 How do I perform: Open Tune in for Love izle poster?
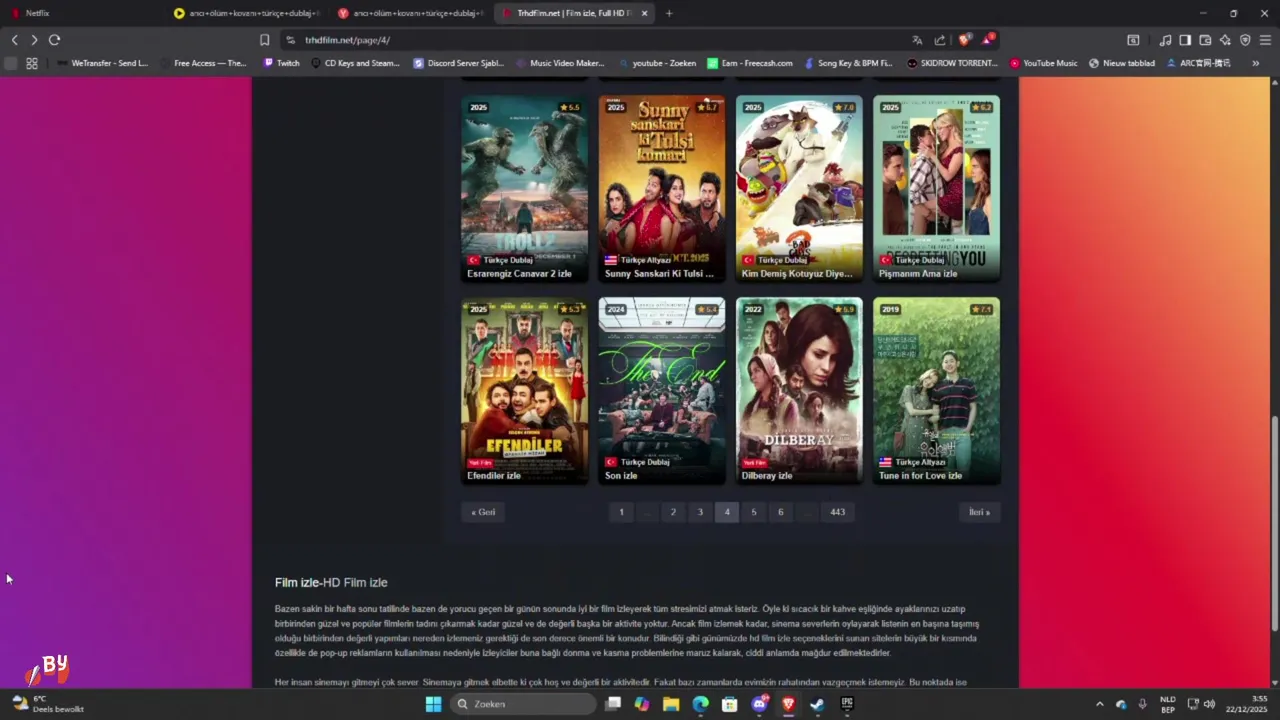pos(936,391)
